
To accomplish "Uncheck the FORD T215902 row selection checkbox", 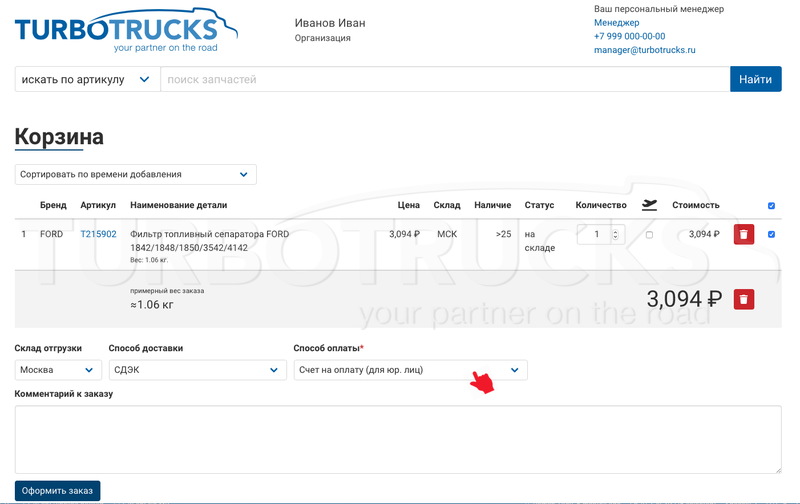I will click(x=771, y=235).
